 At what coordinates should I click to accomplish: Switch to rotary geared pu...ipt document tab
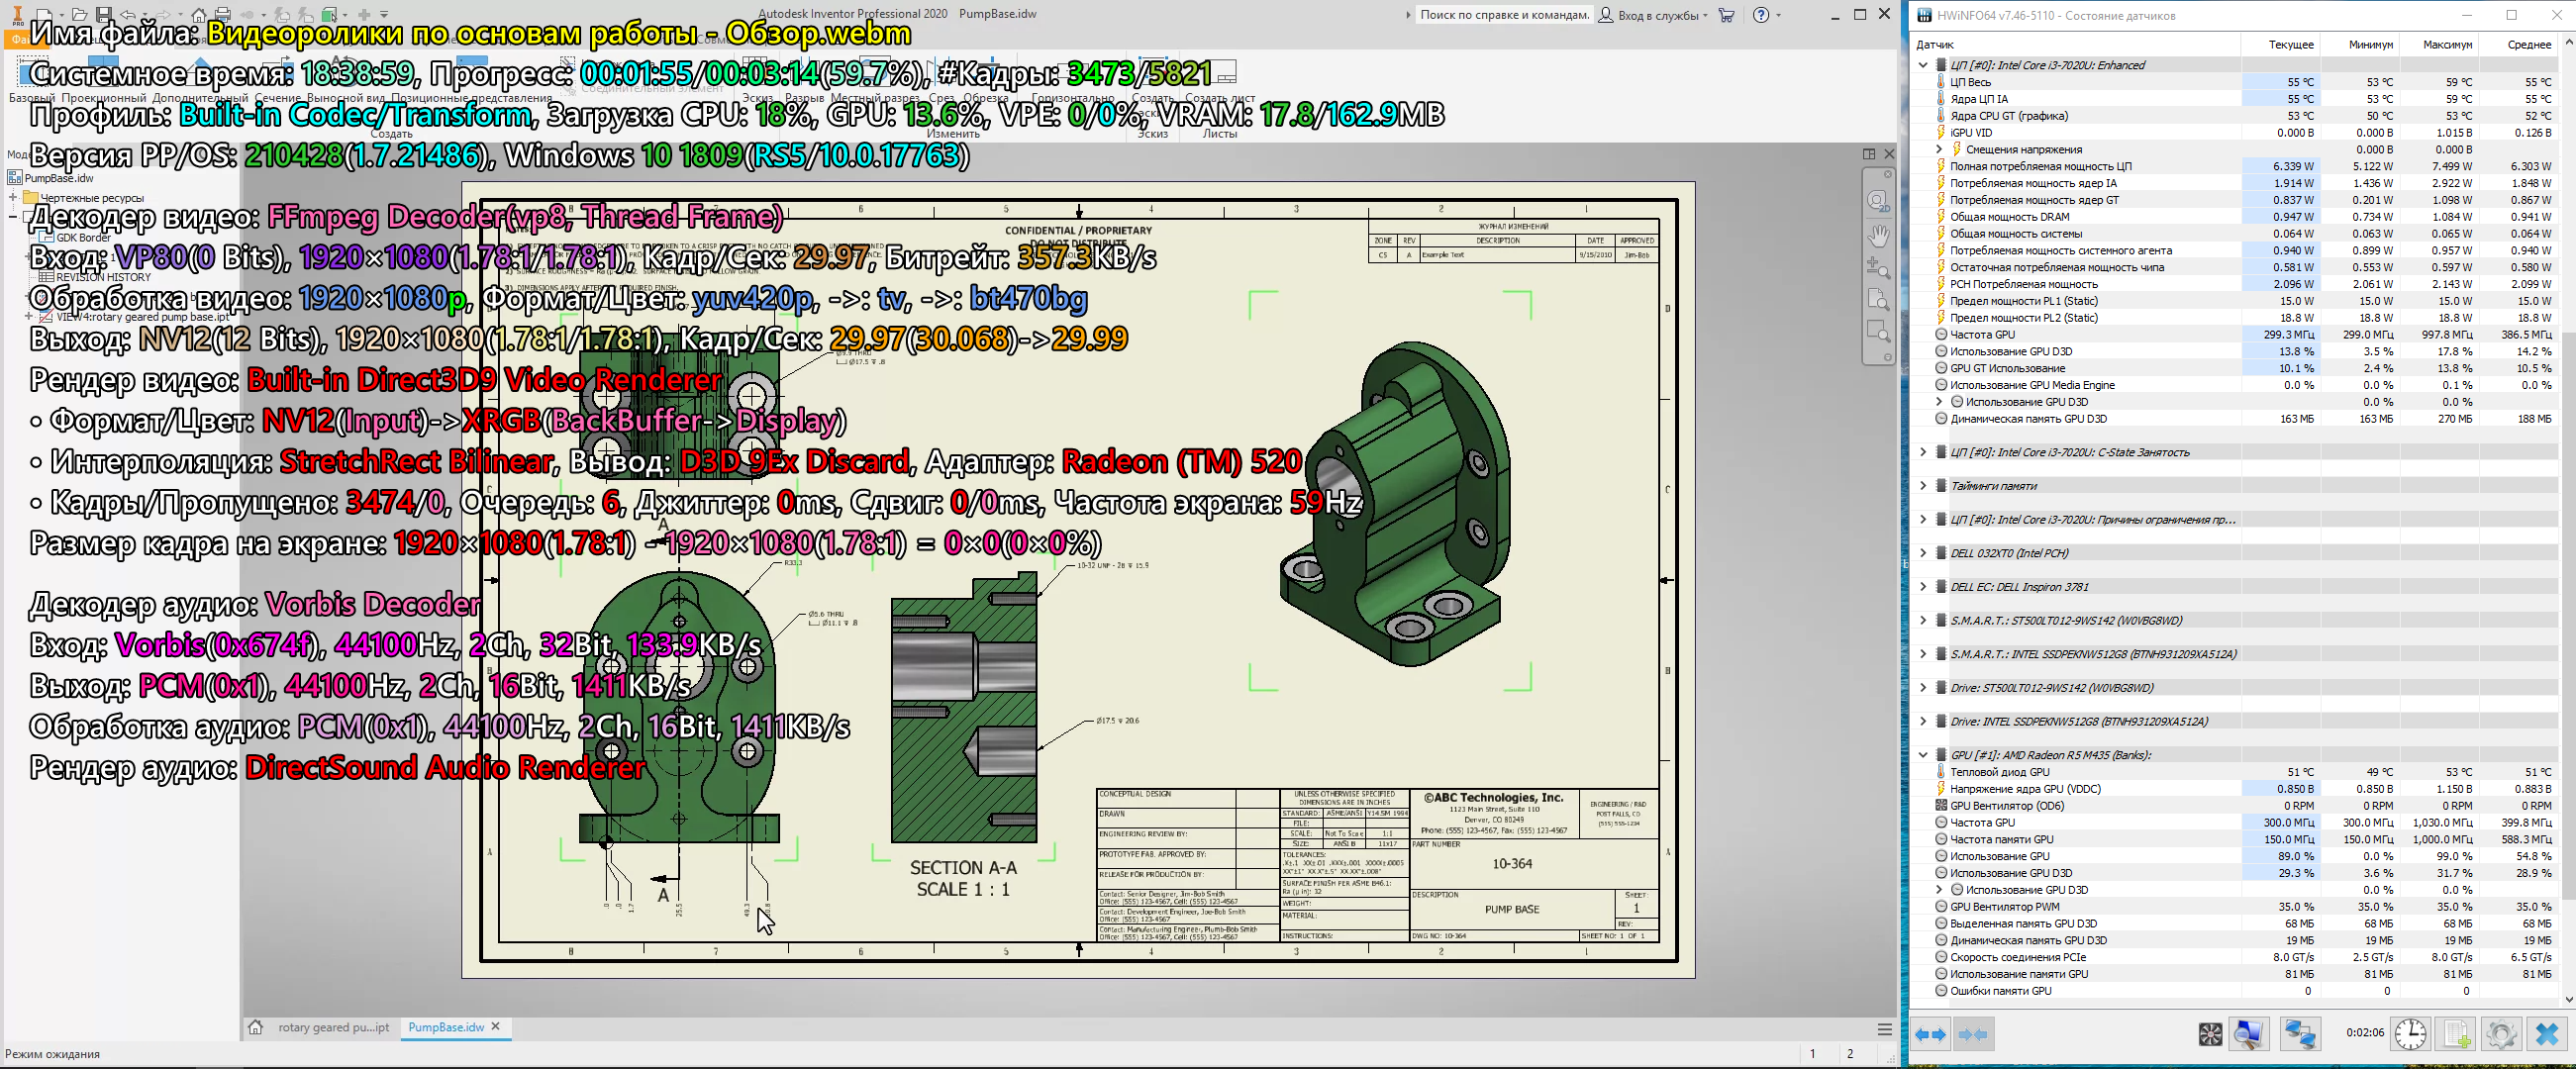point(333,1027)
